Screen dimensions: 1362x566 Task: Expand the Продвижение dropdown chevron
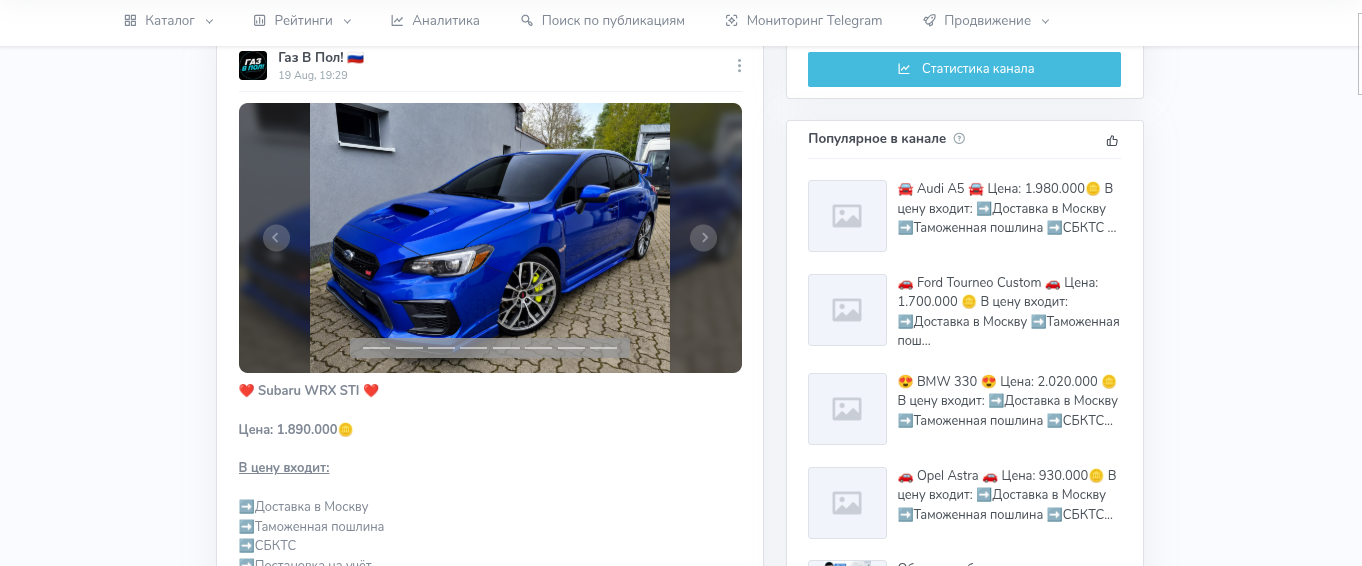click(1045, 21)
